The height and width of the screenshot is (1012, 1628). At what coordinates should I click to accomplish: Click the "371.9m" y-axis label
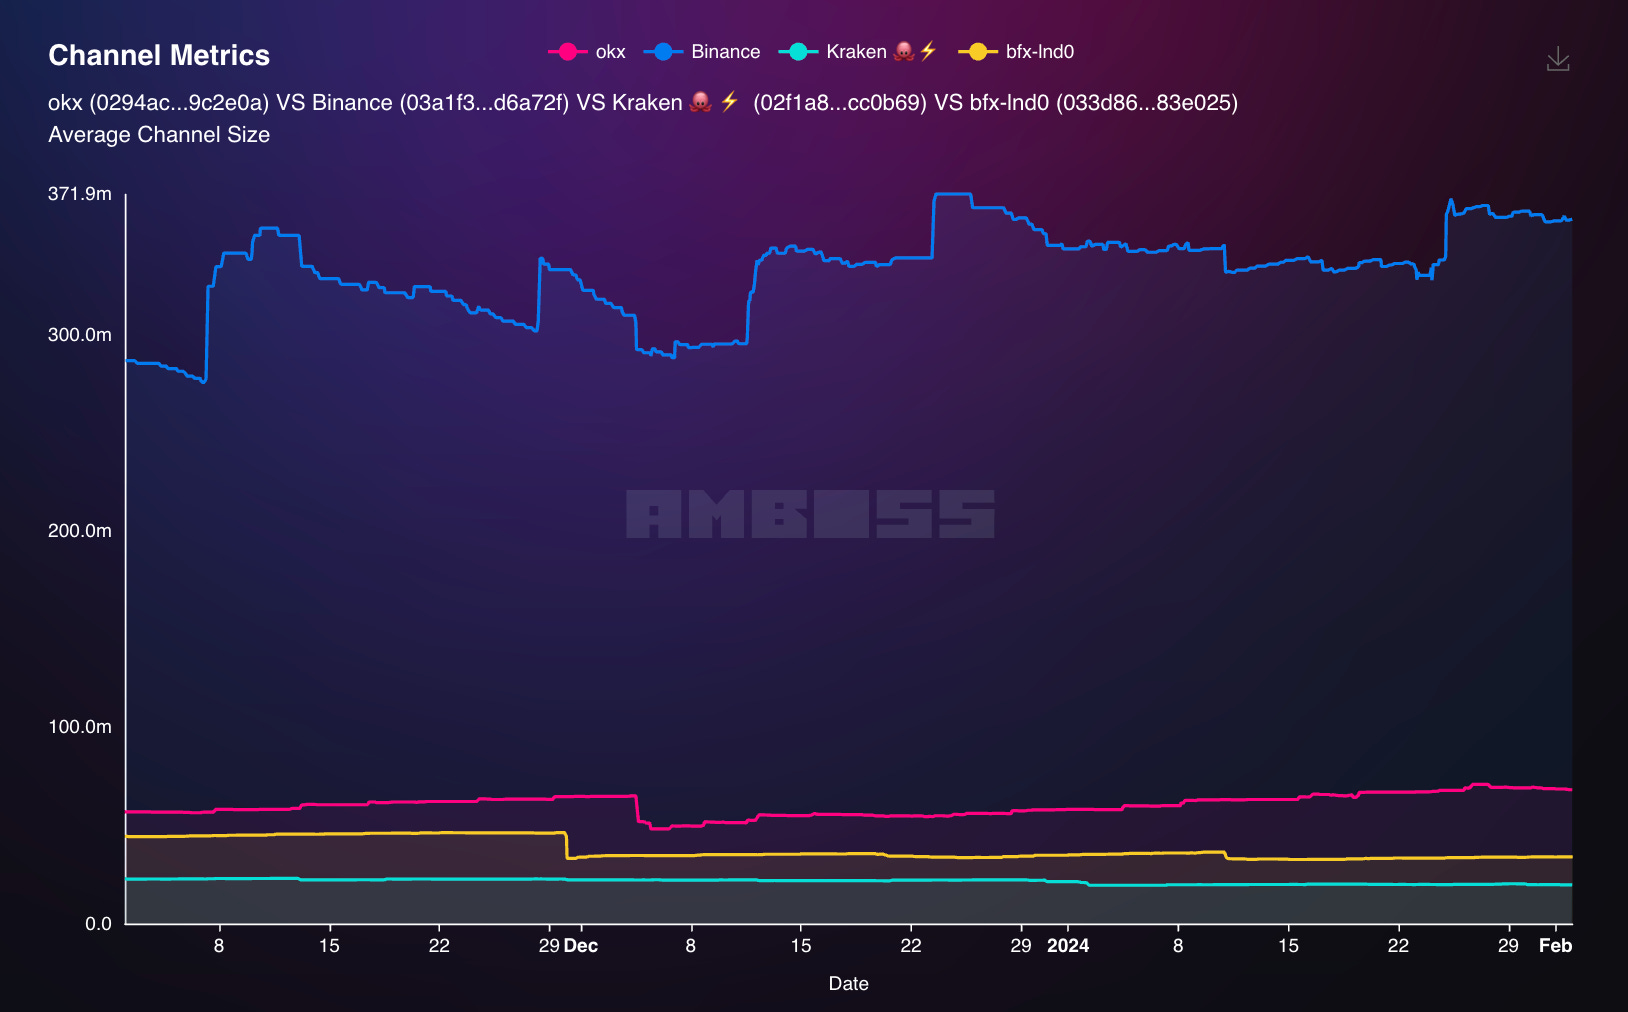point(80,194)
